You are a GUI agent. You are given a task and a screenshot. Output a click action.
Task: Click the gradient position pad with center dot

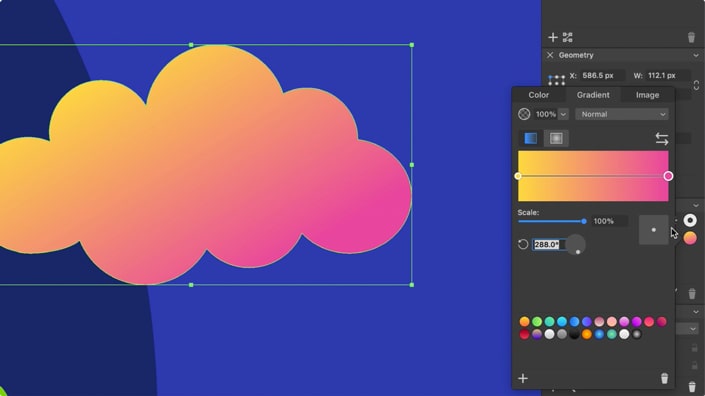pyautogui.click(x=653, y=230)
